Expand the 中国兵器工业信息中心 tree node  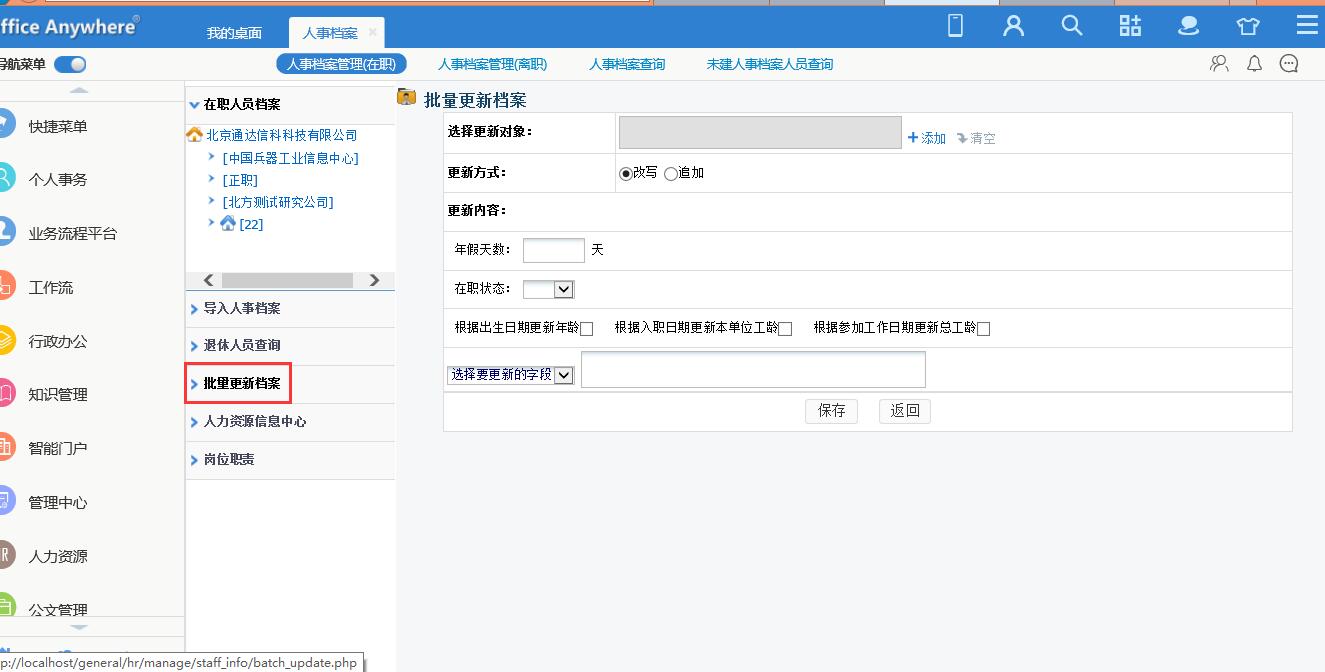pos(212,157)
